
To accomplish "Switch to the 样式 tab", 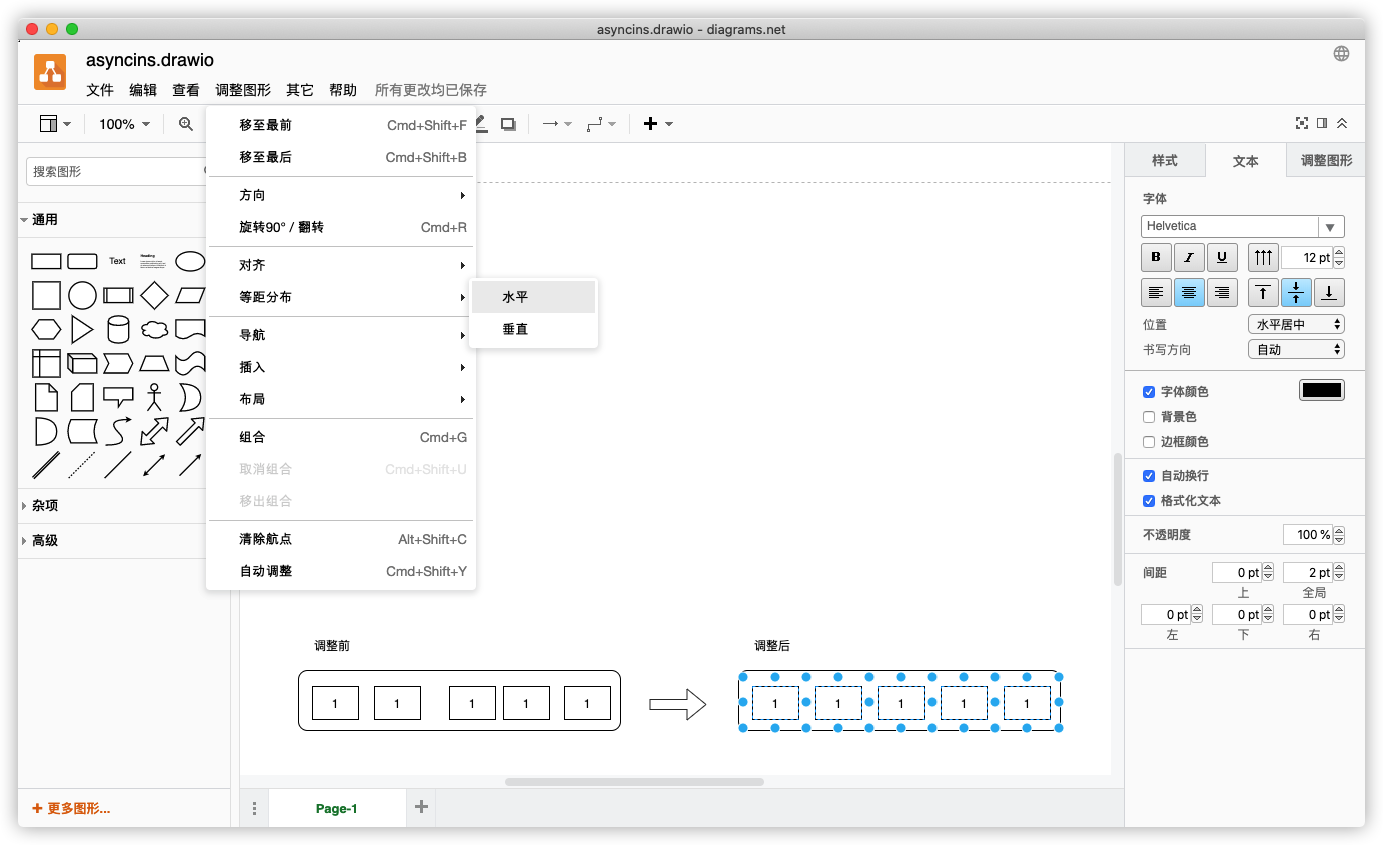I will (1164, 161).
